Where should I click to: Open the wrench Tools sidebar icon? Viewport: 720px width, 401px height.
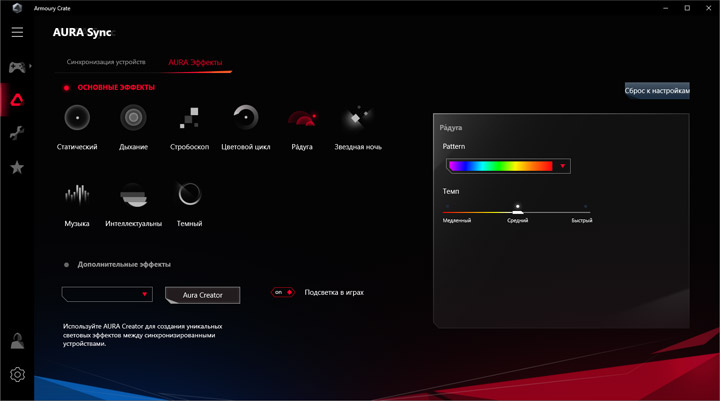coord(17,133)
